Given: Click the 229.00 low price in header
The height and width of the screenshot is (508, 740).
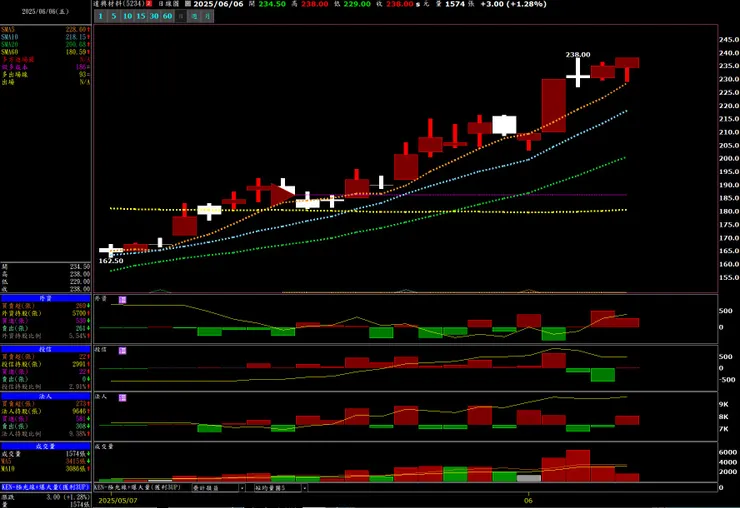Looking at the screenshot, I should pos(357,4).
